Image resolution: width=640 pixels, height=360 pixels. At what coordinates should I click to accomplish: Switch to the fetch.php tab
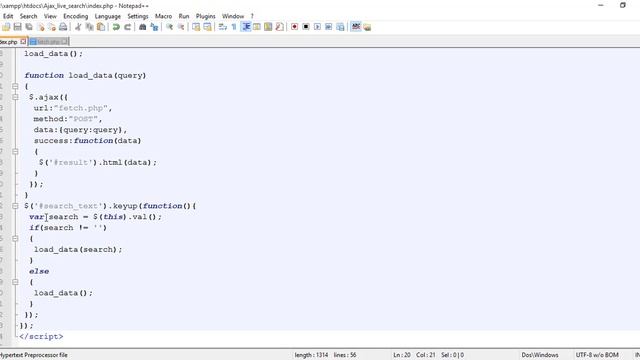pos(49,42)
